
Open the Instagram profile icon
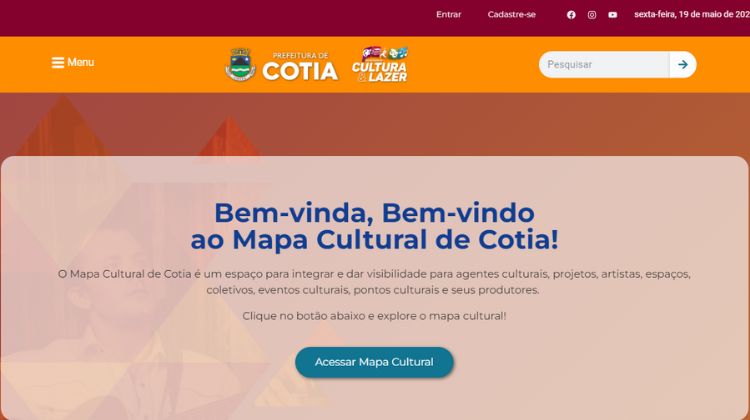pos(592,15)
